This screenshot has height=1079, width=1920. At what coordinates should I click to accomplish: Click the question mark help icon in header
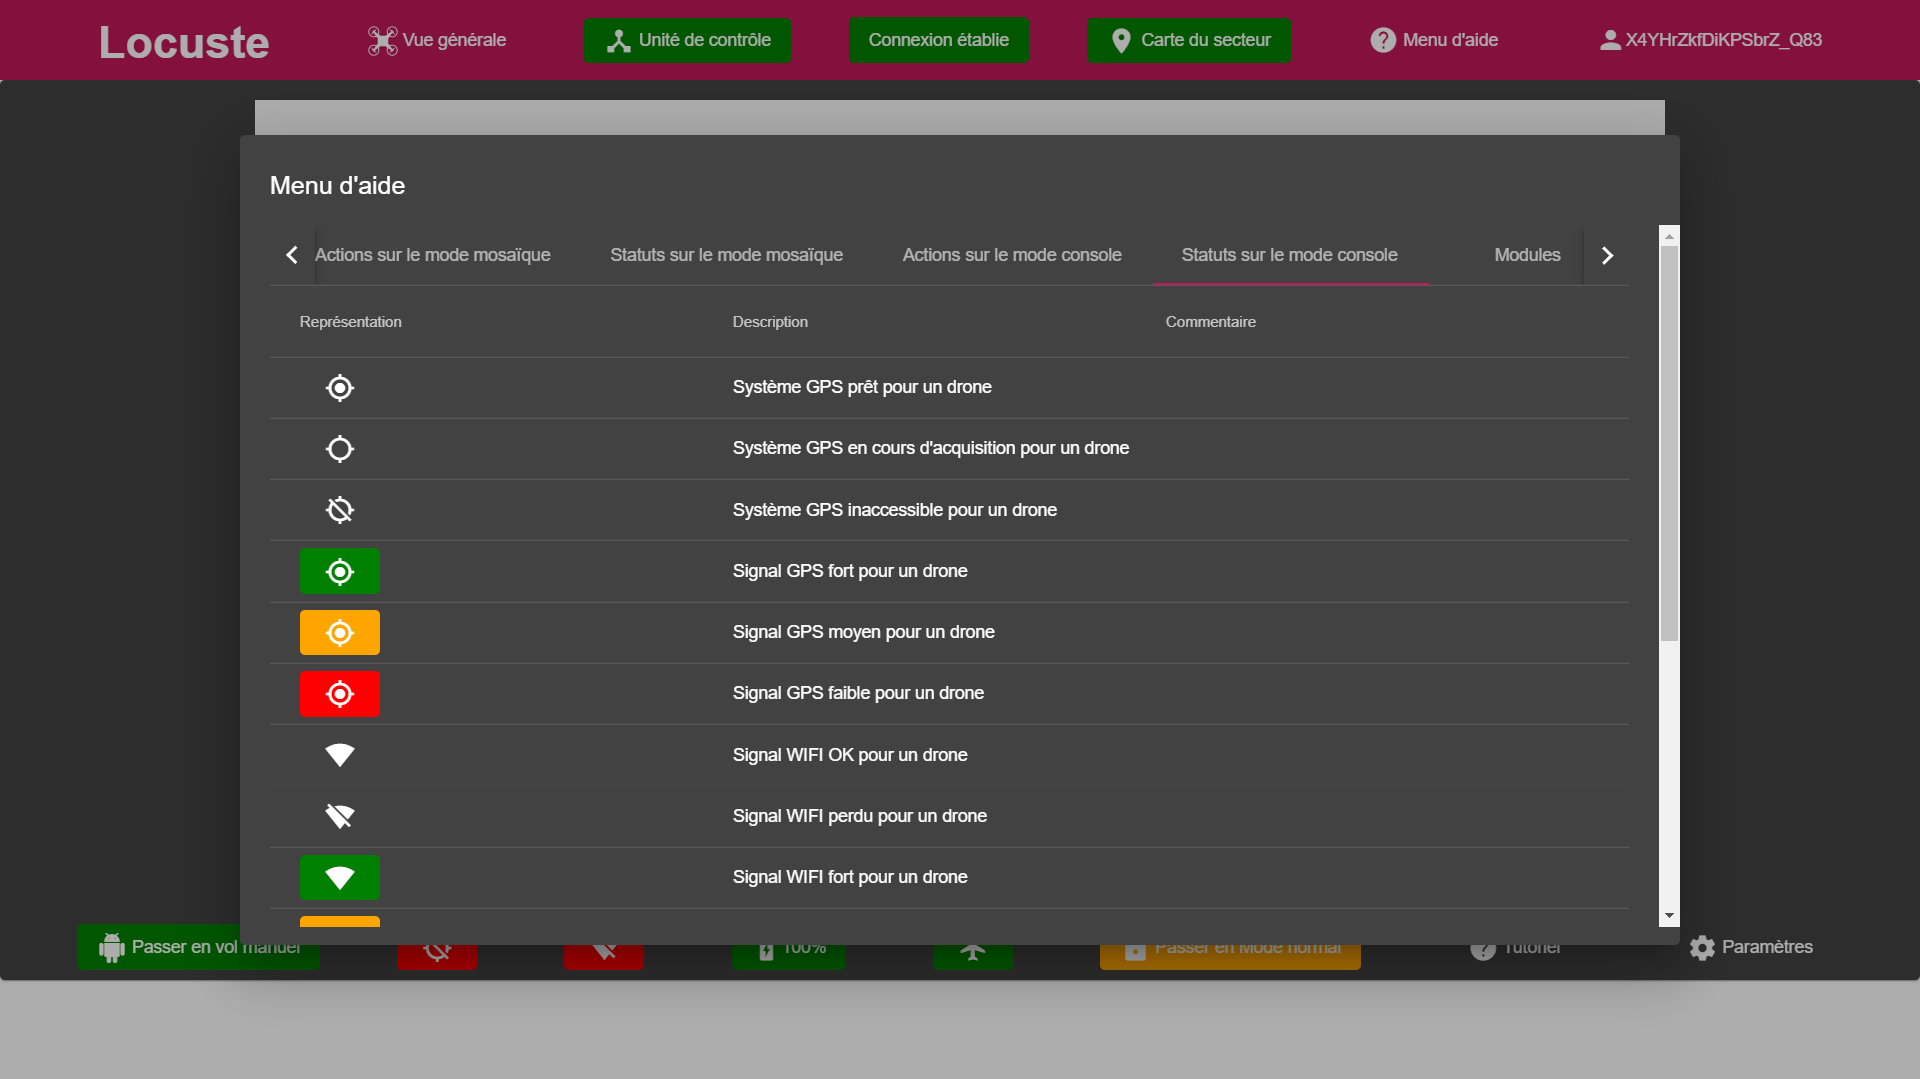tap(1383, 40)
